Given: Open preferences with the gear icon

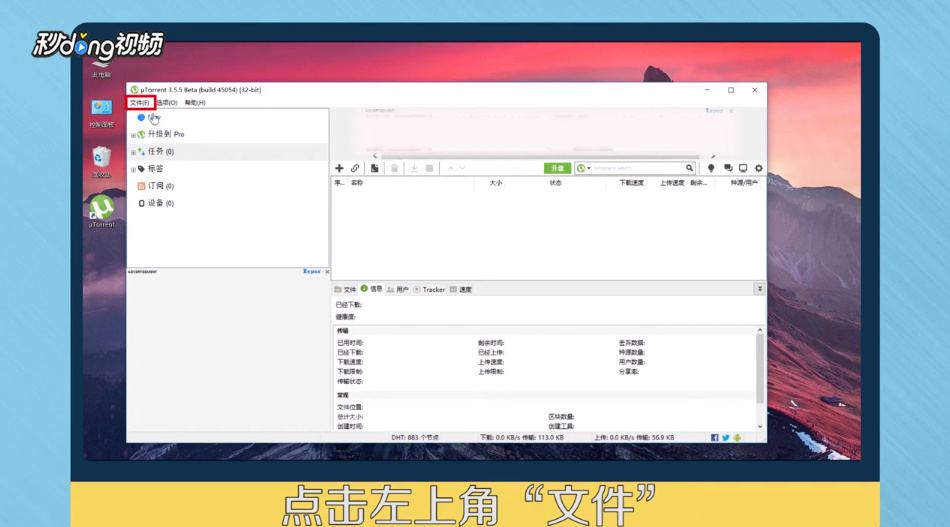Looking at the screenshot, I should click(759, 168).
